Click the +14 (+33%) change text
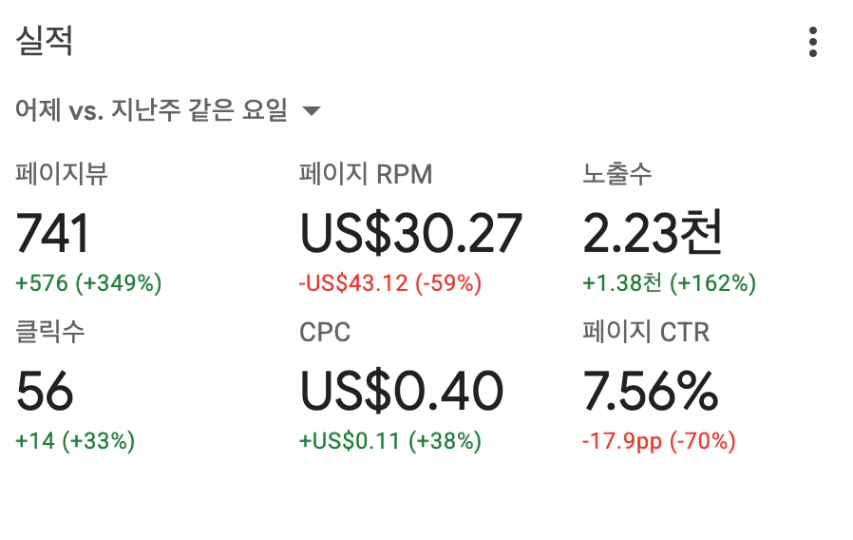Image resolution: width=853 pixels, height=540 pixels. click(x=75, y=441)
